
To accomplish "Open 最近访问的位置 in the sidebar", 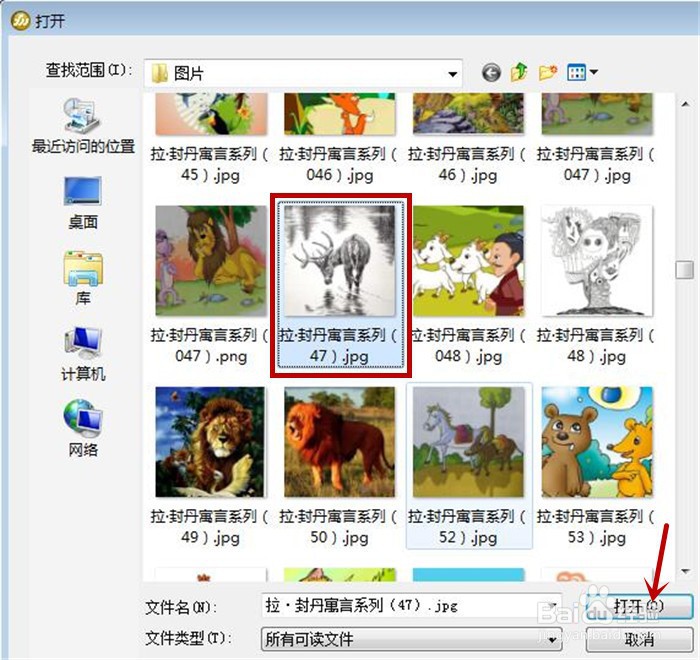I will [x=83, y=126].
